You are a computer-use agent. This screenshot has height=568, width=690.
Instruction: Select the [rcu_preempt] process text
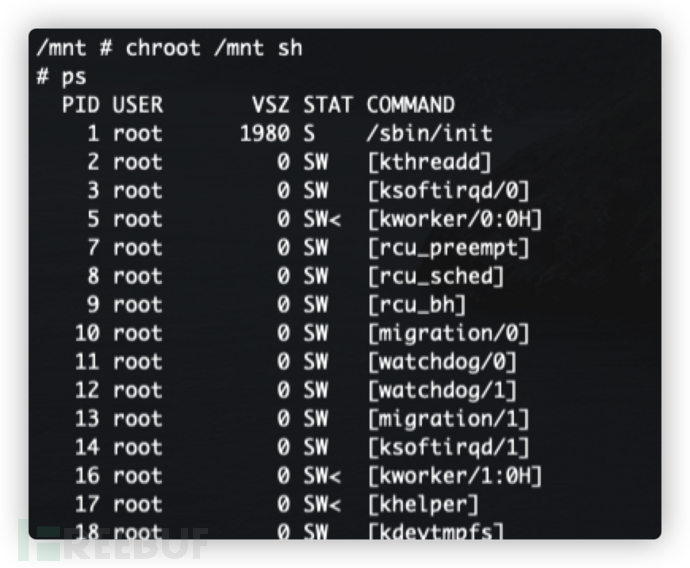pyautogui.click(x=448, y=248)
